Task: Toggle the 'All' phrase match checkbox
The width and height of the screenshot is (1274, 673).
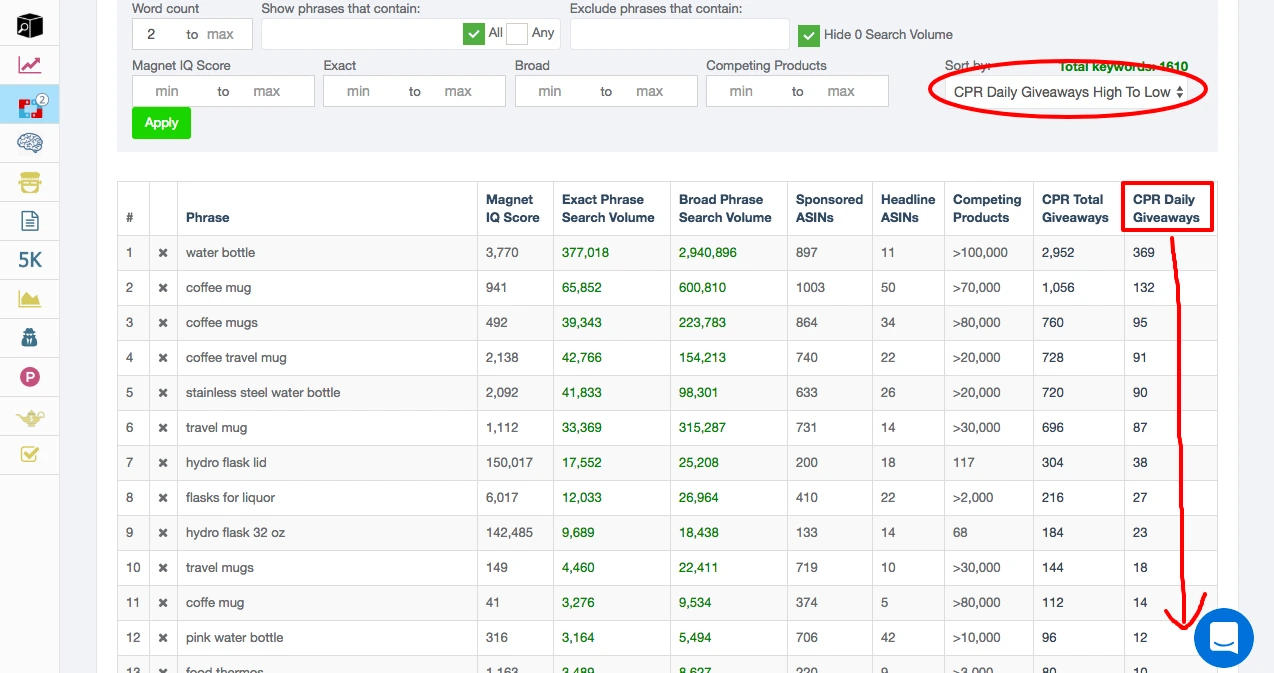Action: [474, 34]
